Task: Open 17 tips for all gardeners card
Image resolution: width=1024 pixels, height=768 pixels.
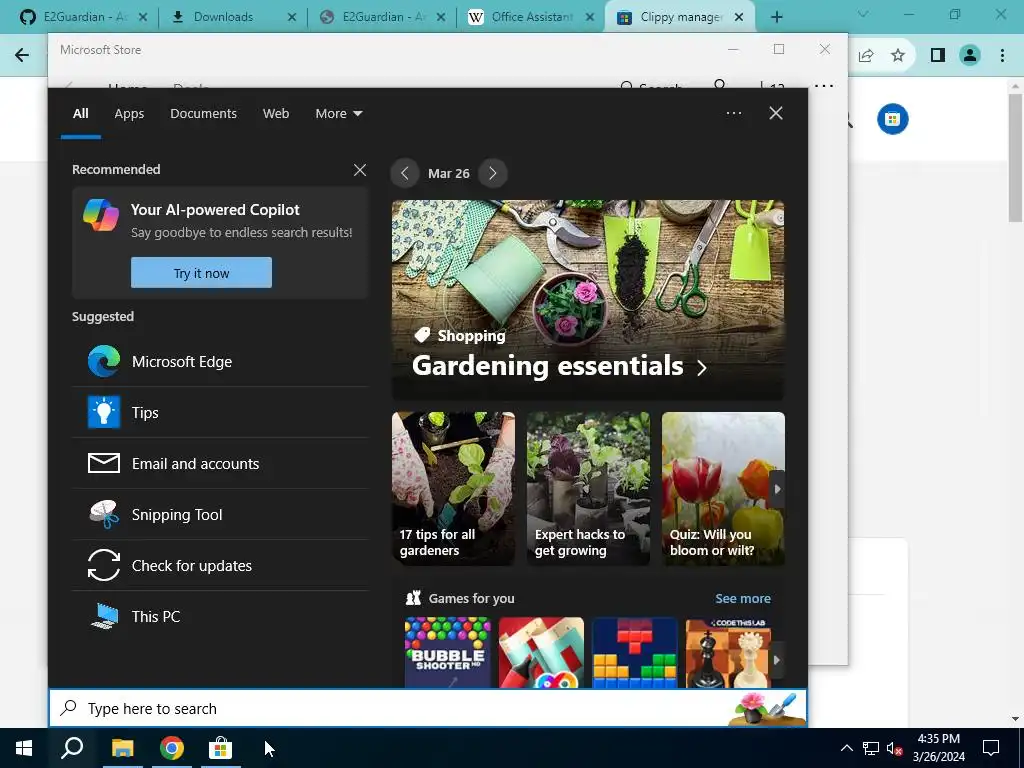Action: pyautogui.click(x=453, y=488)
